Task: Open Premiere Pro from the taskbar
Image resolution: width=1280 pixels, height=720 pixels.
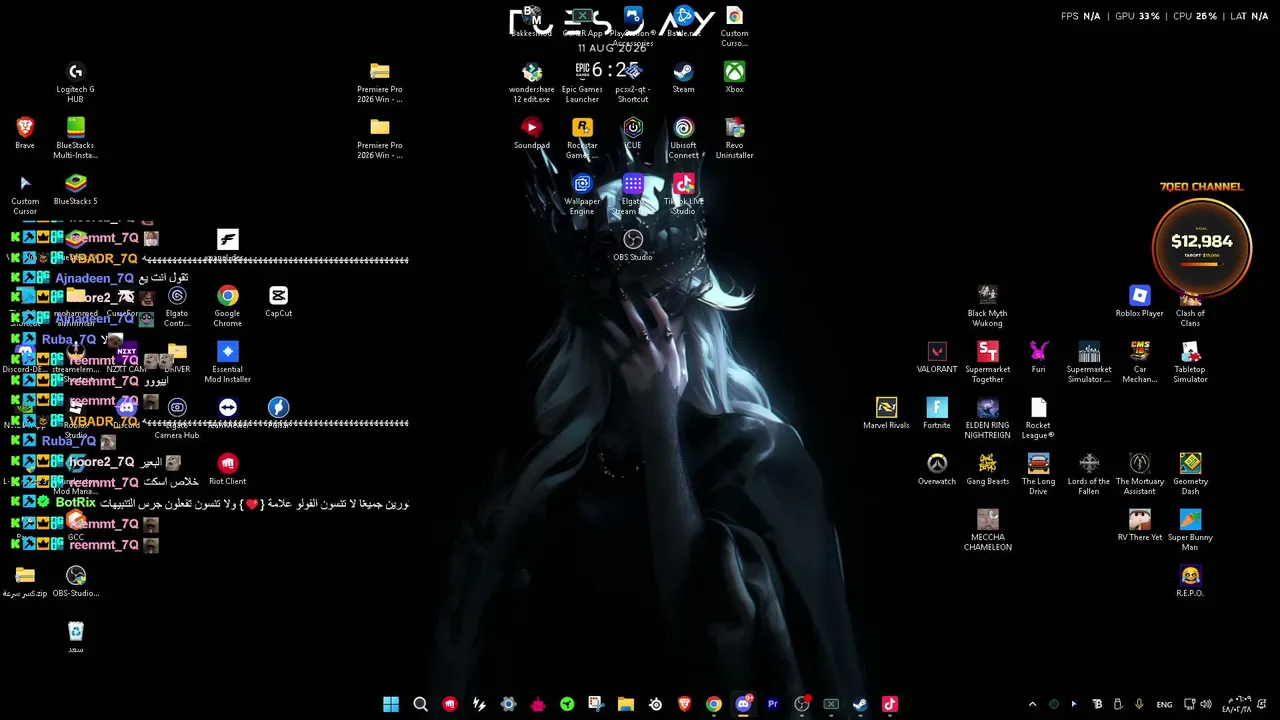Action: 772,704
